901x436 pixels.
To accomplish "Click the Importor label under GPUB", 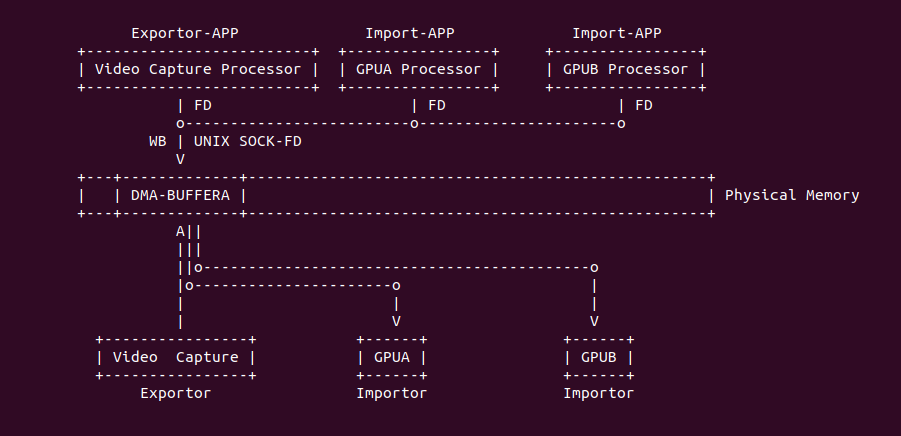I will point(599,393).
